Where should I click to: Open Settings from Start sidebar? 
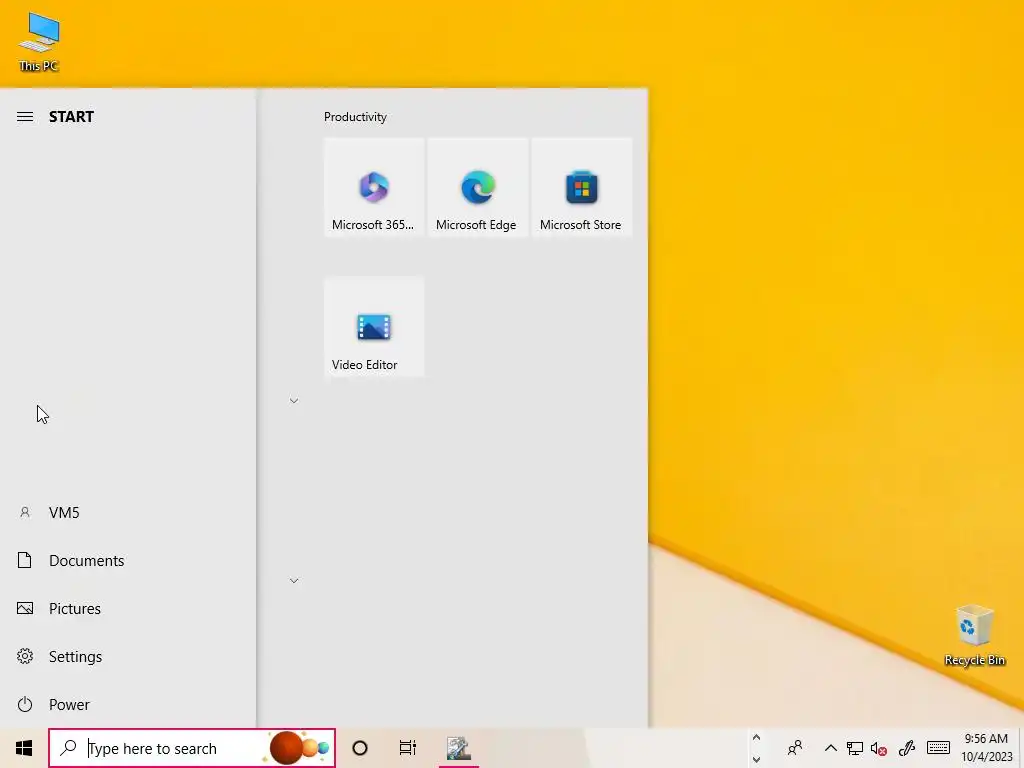click(x=128, y=656)
